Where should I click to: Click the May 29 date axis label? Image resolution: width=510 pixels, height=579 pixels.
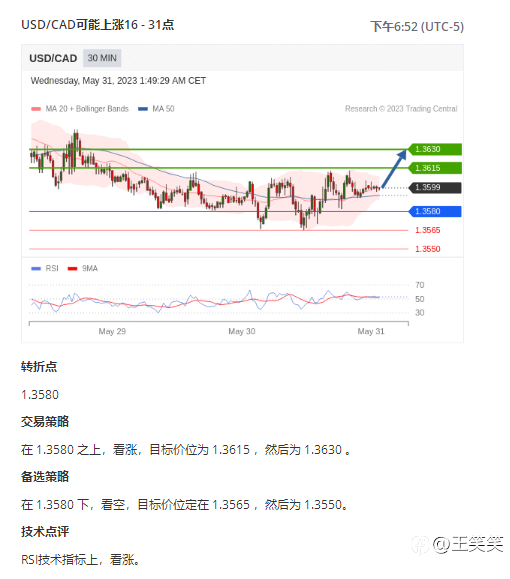[x=112, y=331]
